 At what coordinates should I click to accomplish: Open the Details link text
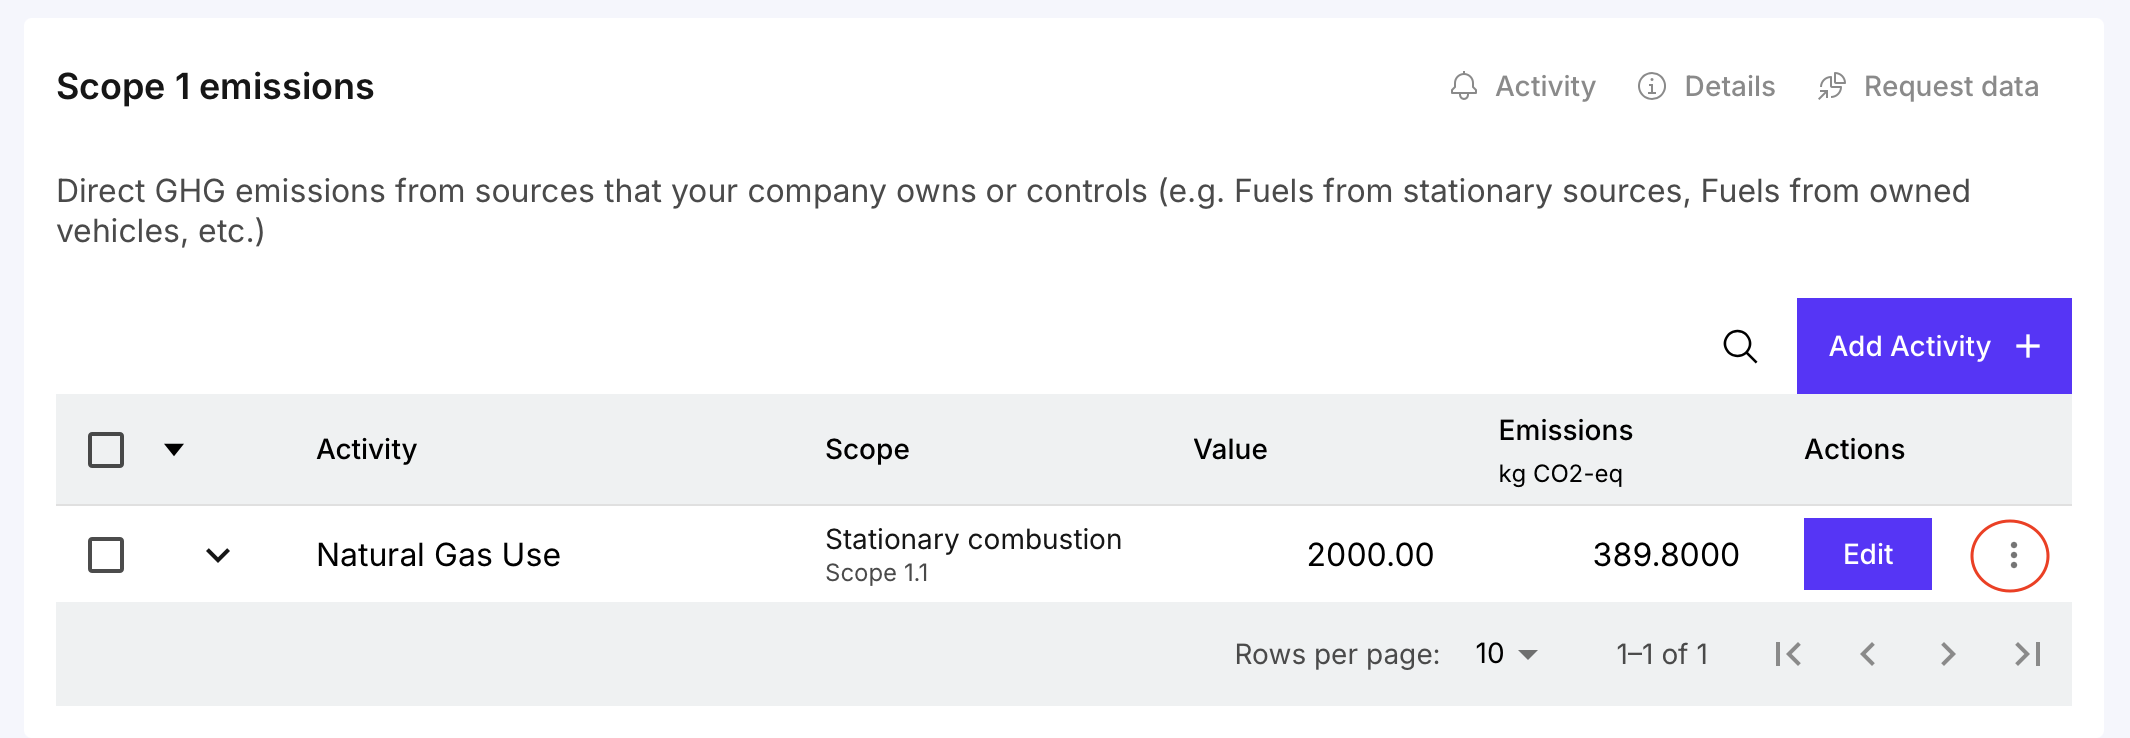[1729, 86]
